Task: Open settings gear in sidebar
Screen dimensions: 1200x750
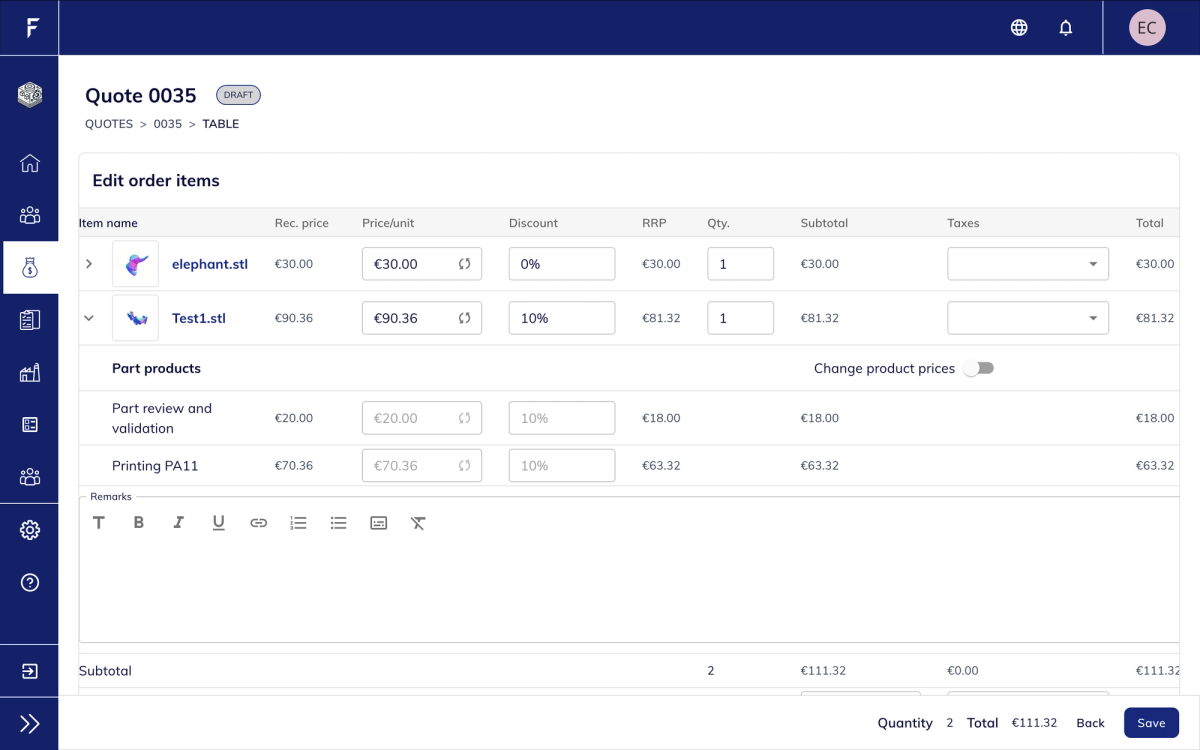Action: coord(30,530)
